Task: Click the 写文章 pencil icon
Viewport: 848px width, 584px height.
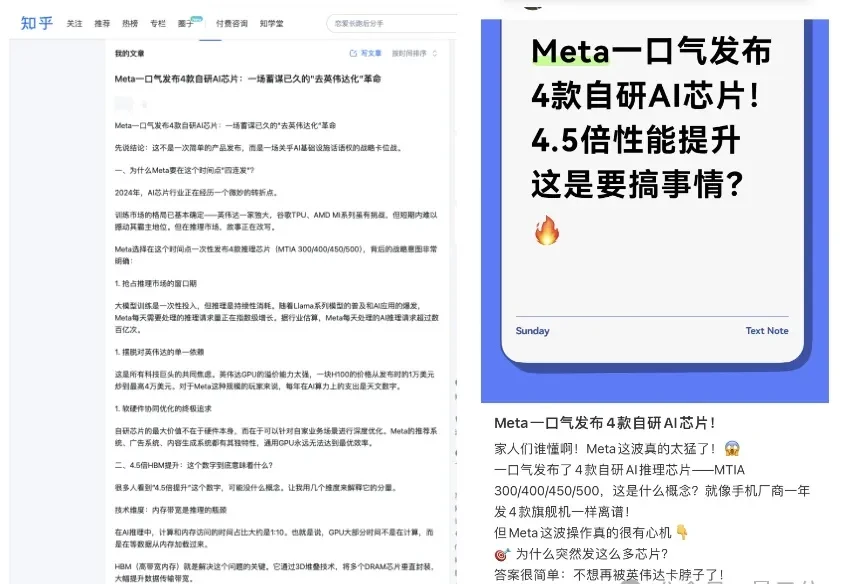Action: tap(353, 53)
